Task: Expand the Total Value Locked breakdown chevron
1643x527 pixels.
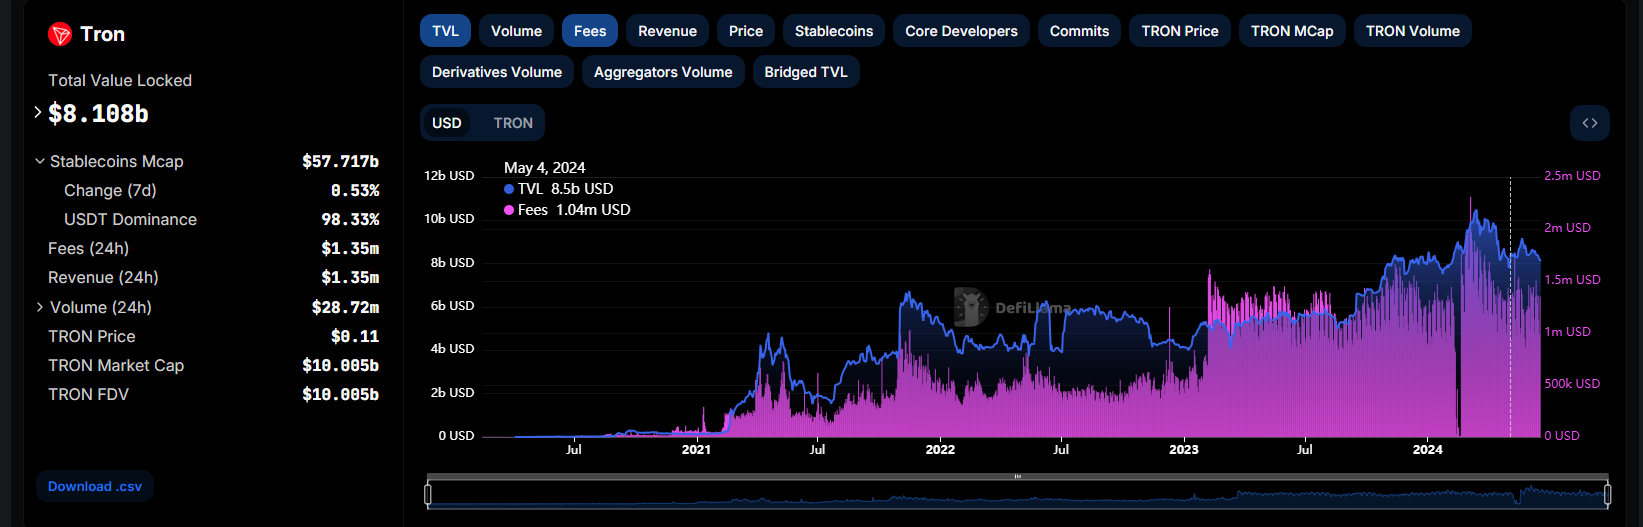Action: click(38, 112)
